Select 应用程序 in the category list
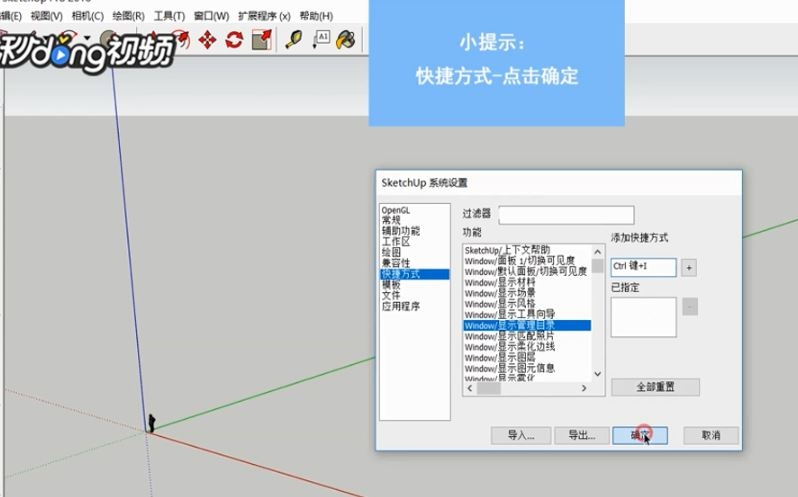 point(401,306)
